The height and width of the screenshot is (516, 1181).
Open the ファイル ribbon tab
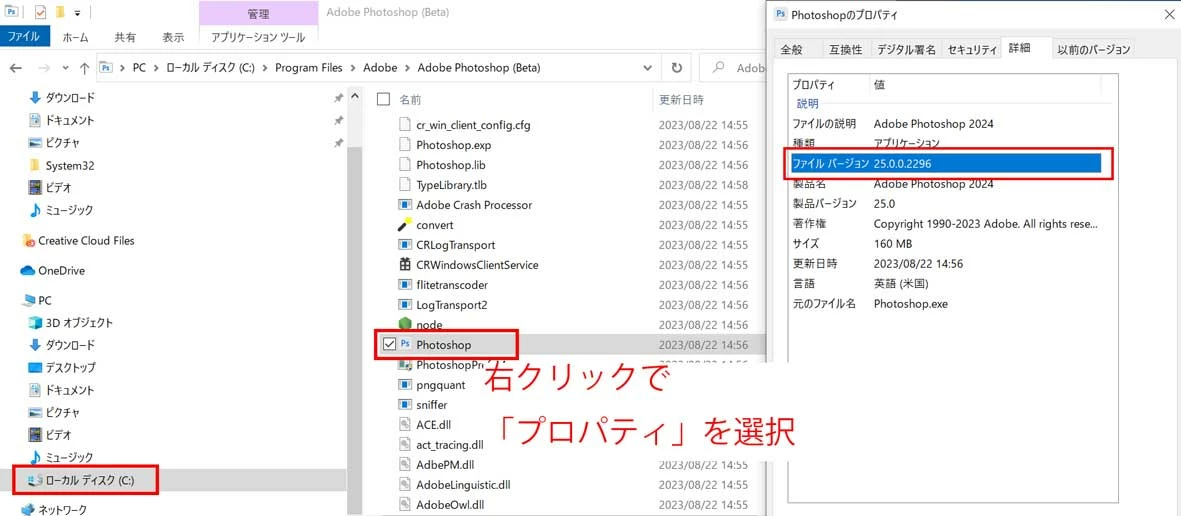(x=25, y=36)
